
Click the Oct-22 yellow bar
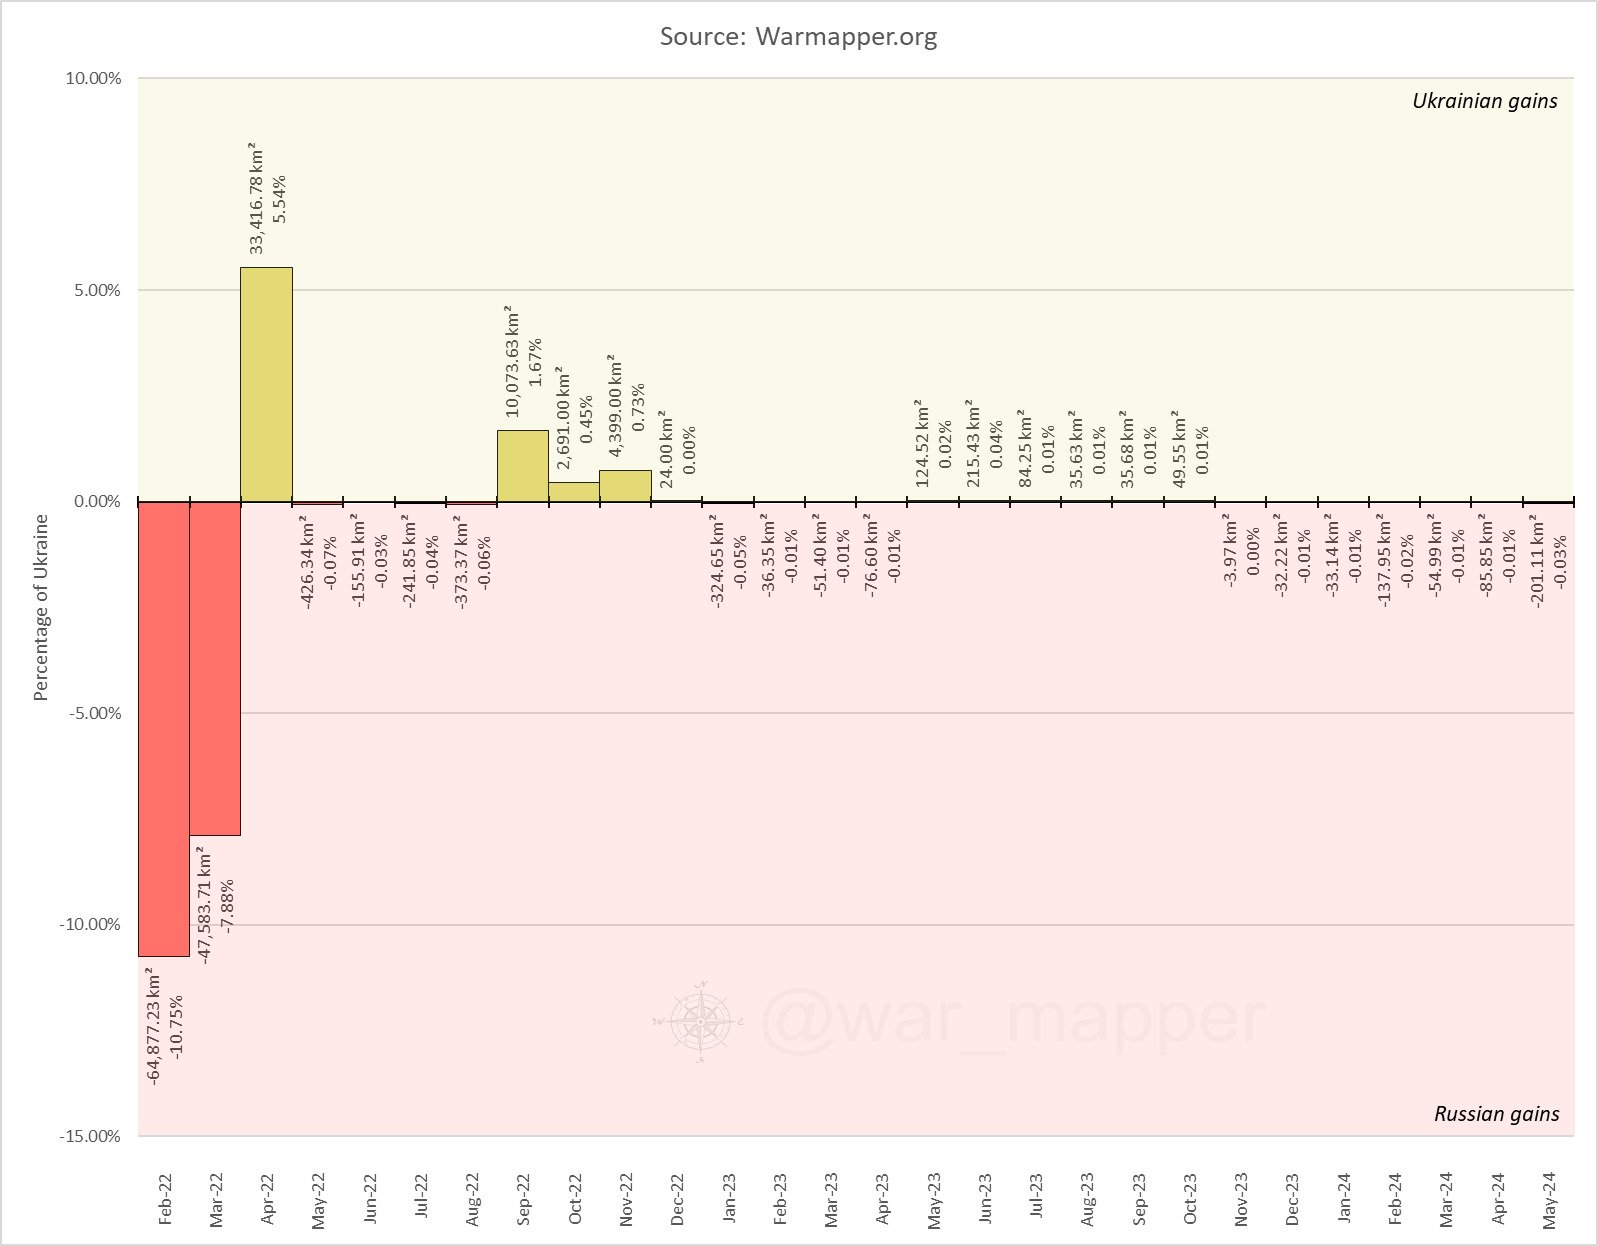pyautogui.click(x=574, y=492)
